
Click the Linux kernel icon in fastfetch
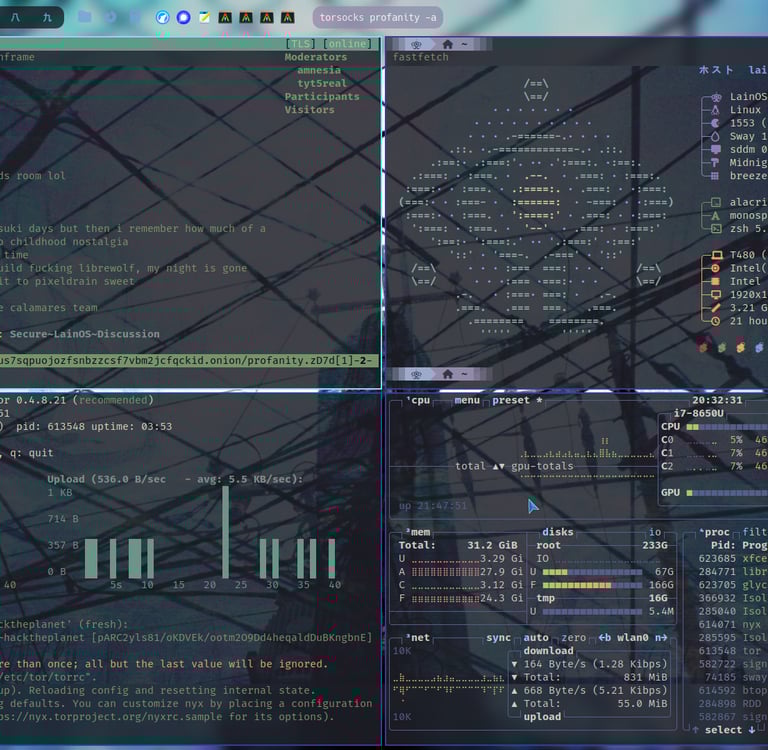pos(716,110)
